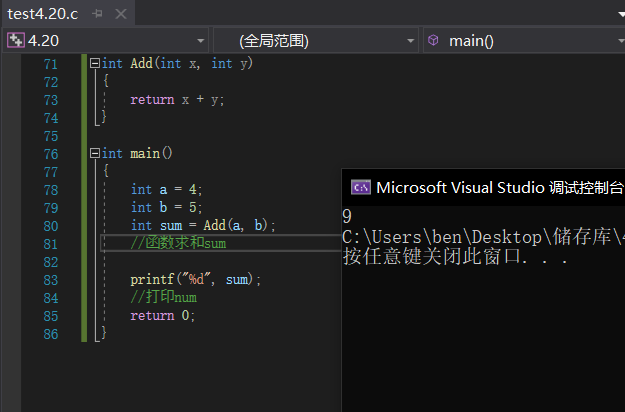This screenshot has height=412, width=625.
Task: Click the 'int b = 5;' line
Action: pos(167,207)
